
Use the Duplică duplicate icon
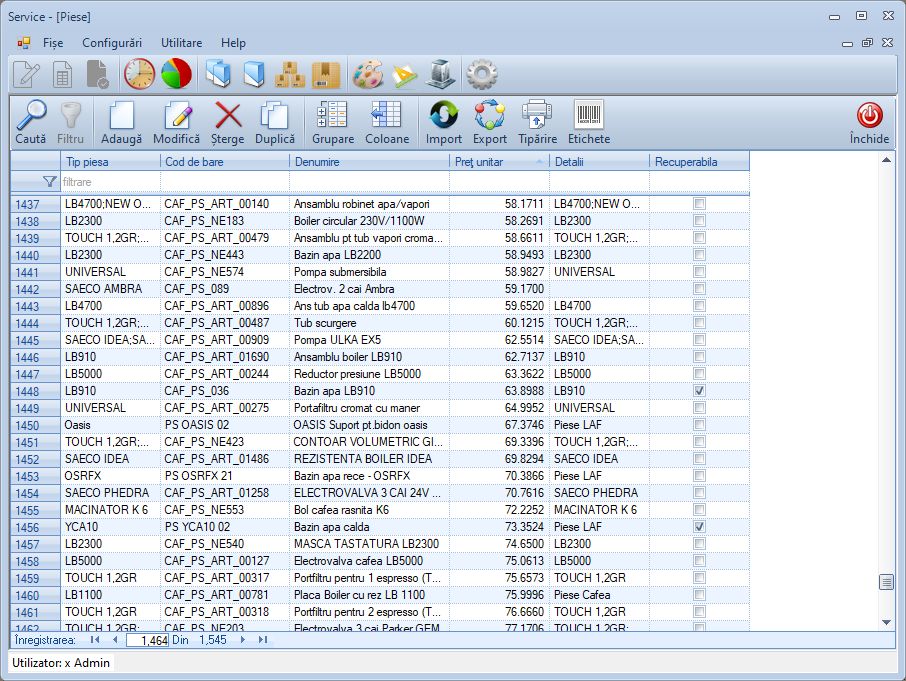274,120
